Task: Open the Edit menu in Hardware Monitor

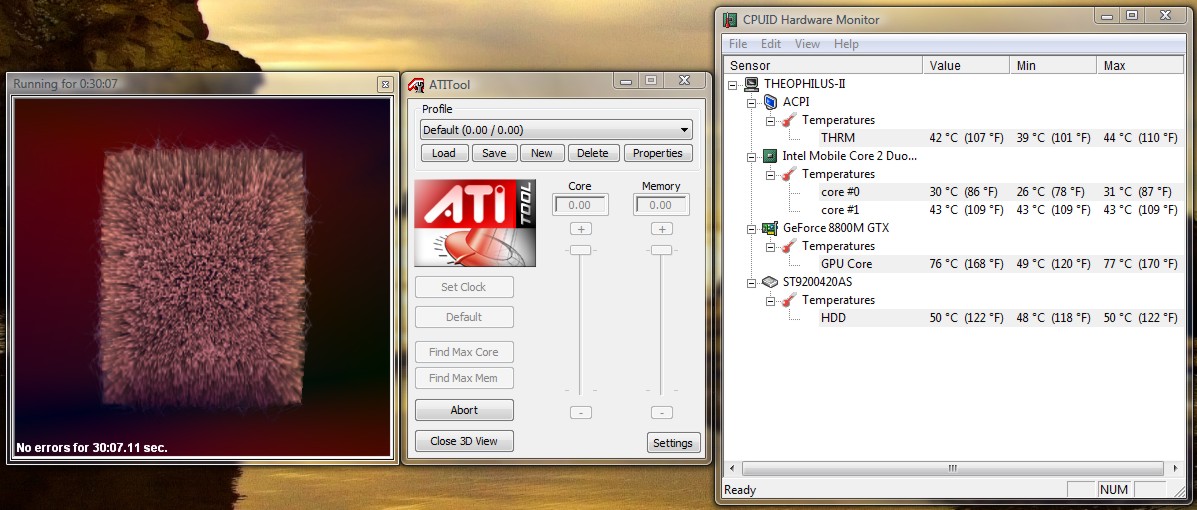Action: (x=770, y=44)
